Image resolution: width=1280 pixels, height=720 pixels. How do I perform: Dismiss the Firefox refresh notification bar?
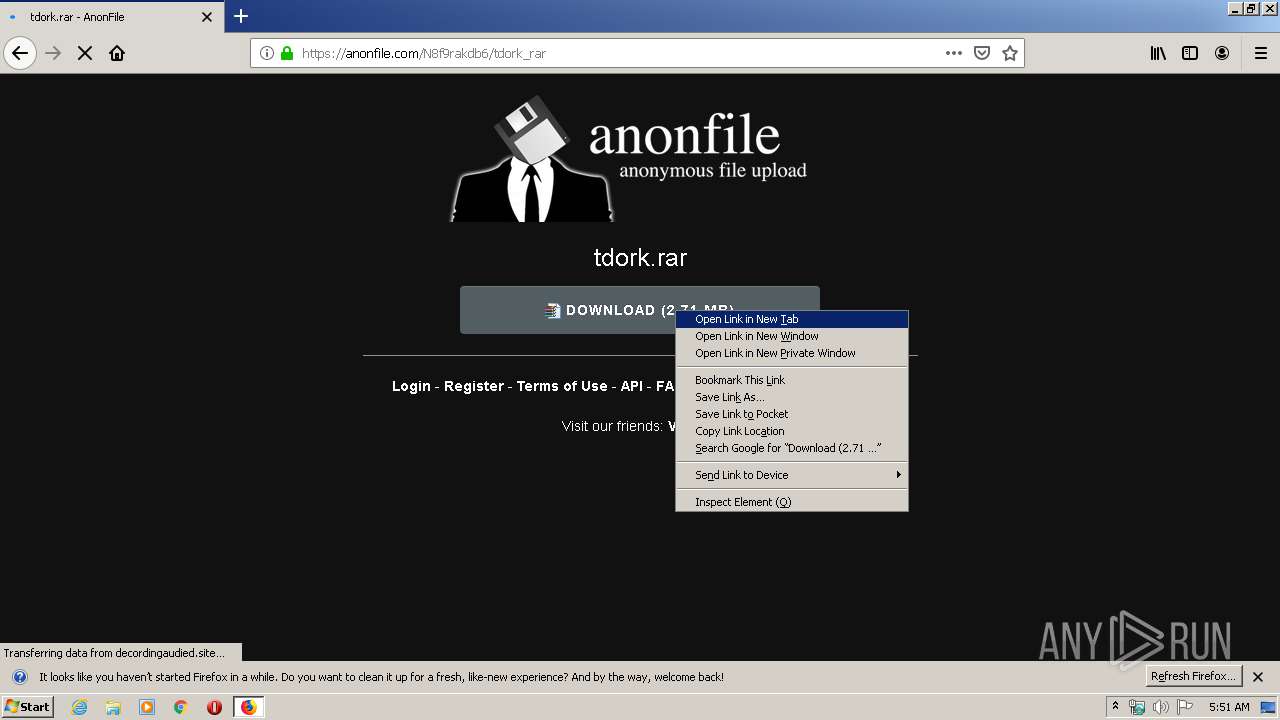pos(1258,677)
